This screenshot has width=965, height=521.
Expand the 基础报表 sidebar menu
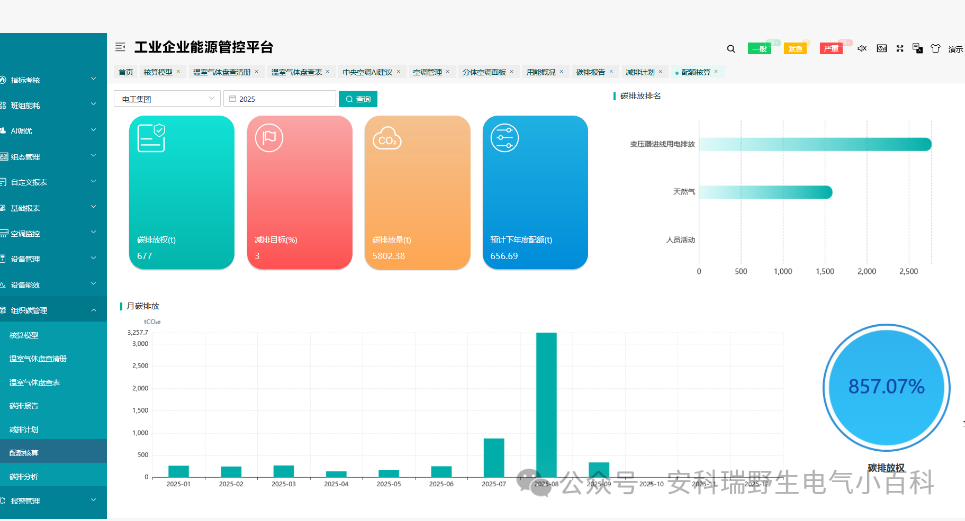[54, 208]
